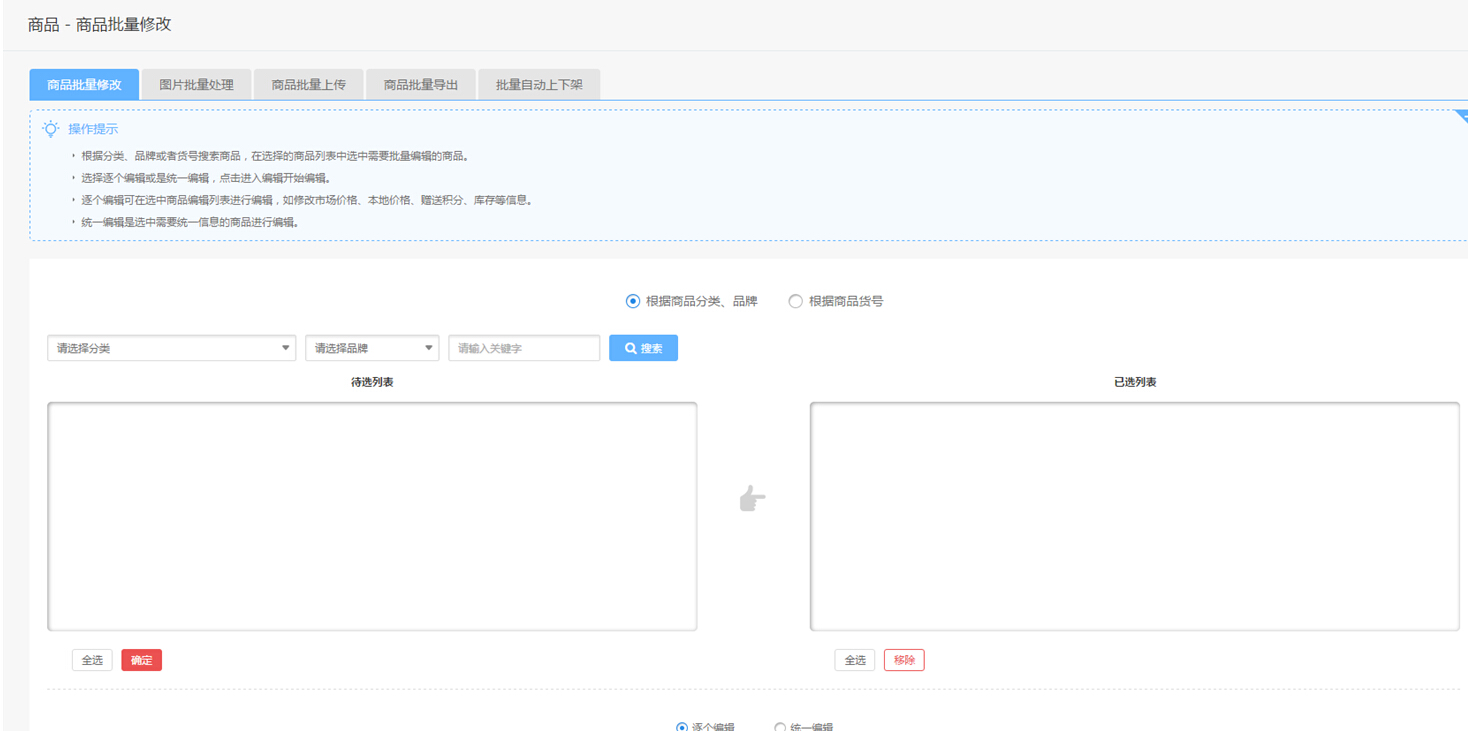Open the 商品批量上传 tab
The image size is (1468, 731).
308,85
